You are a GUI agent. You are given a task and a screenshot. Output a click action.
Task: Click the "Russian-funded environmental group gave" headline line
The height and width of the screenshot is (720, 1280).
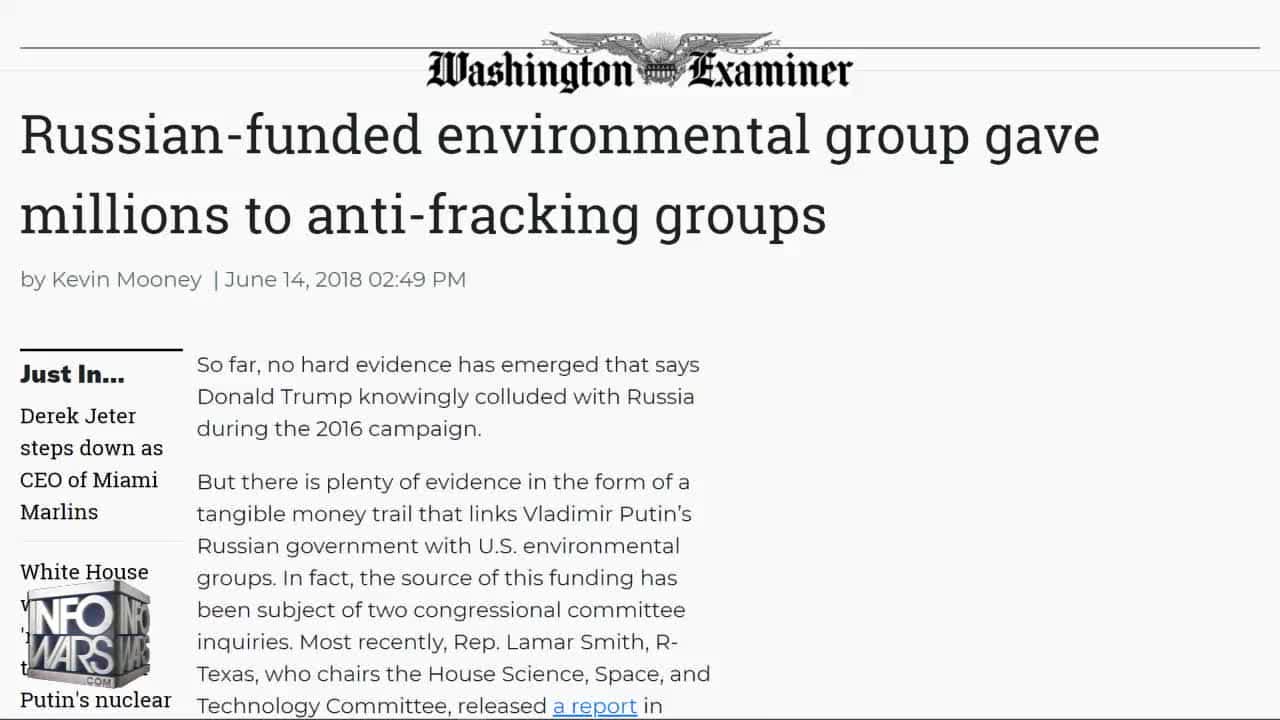coord(559,135)
